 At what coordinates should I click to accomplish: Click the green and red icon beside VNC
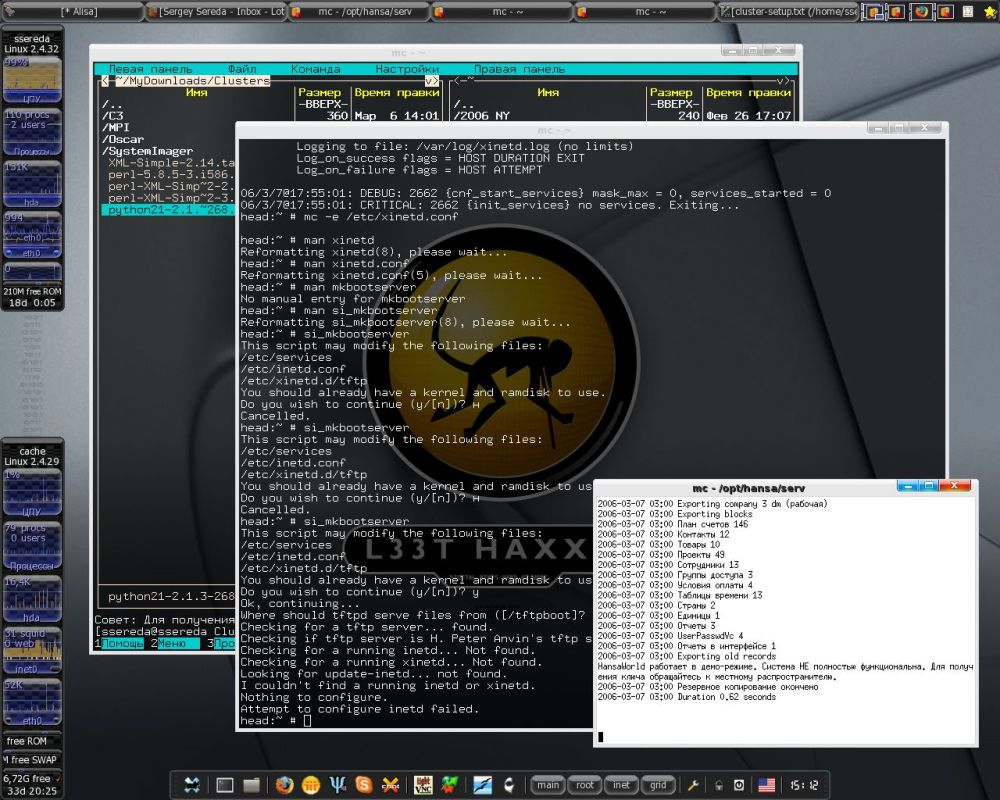pyautogui.click(x=450, y=785)
